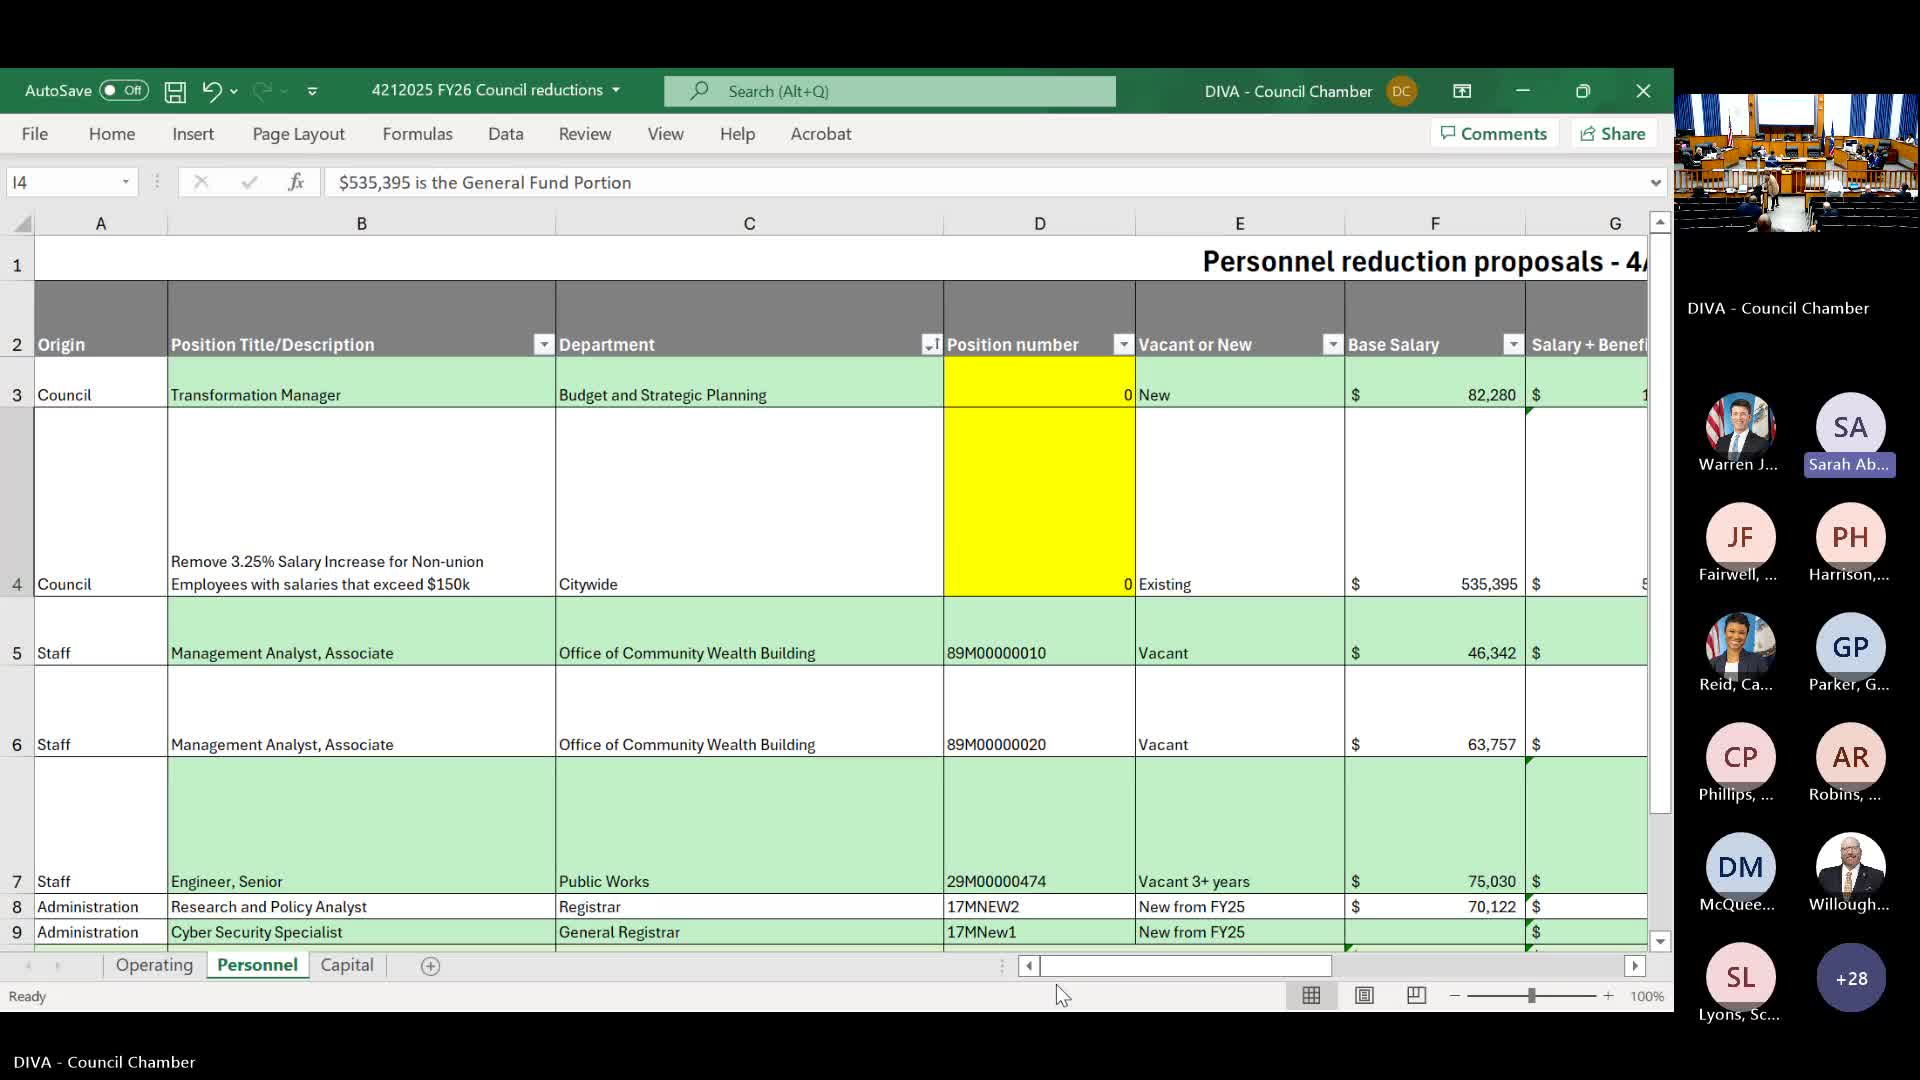This screenshot has height=1080, width=1920.
Task: Click the formula bar Cancel X icon
Action: click(x=201, y=182)
